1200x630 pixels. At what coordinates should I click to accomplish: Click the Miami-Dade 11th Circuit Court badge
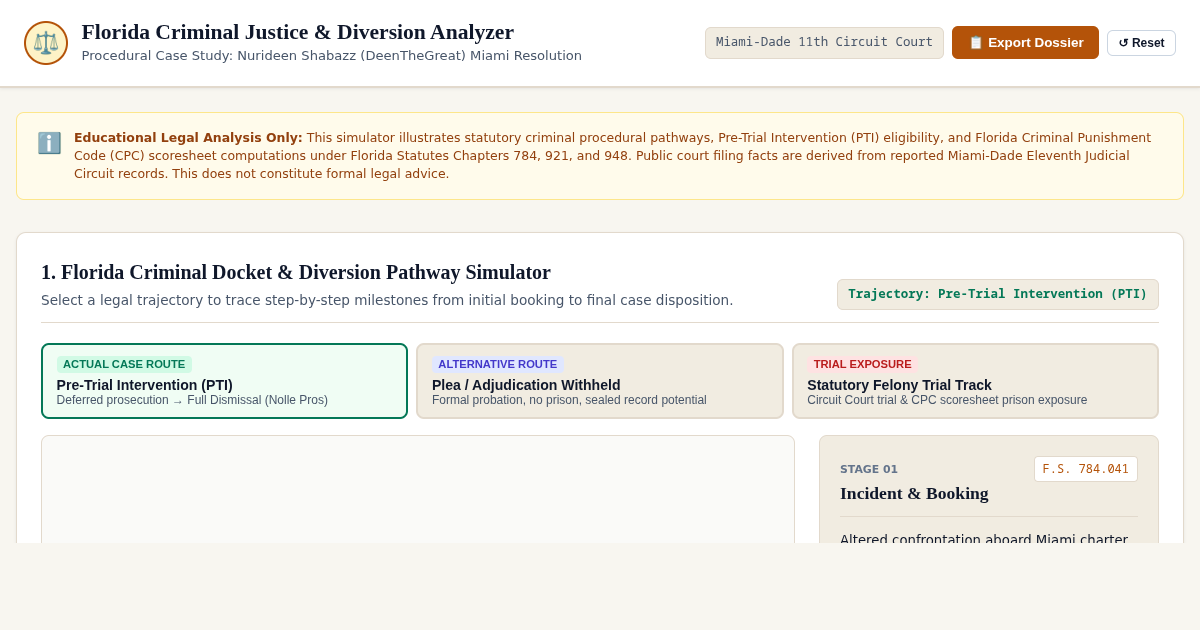click(x=824, y=43)
